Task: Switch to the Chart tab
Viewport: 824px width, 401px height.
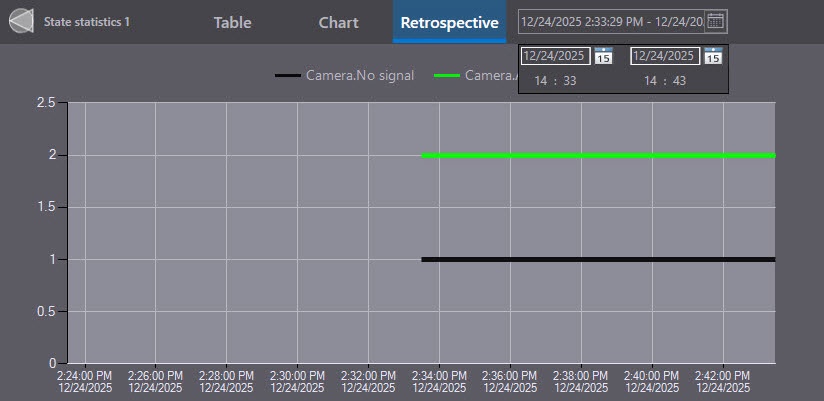Action: coord(338,22)
